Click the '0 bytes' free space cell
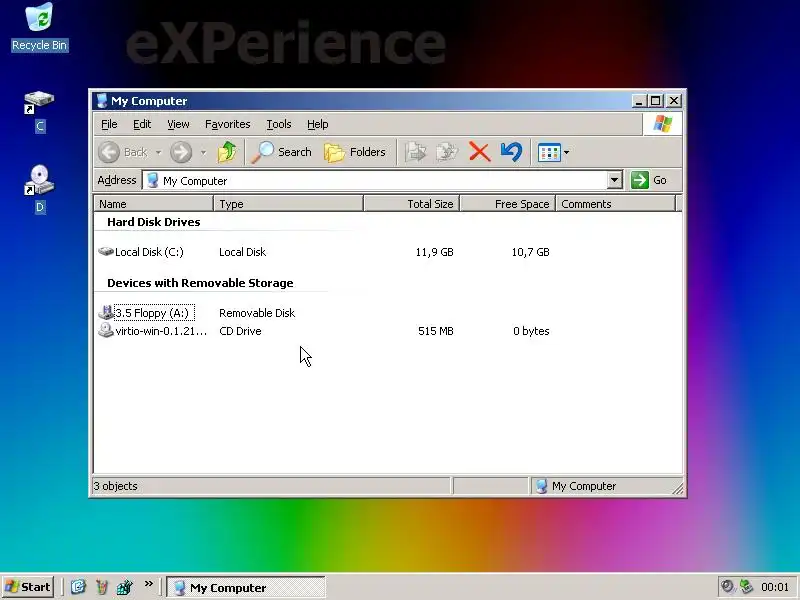 [531, 331]
